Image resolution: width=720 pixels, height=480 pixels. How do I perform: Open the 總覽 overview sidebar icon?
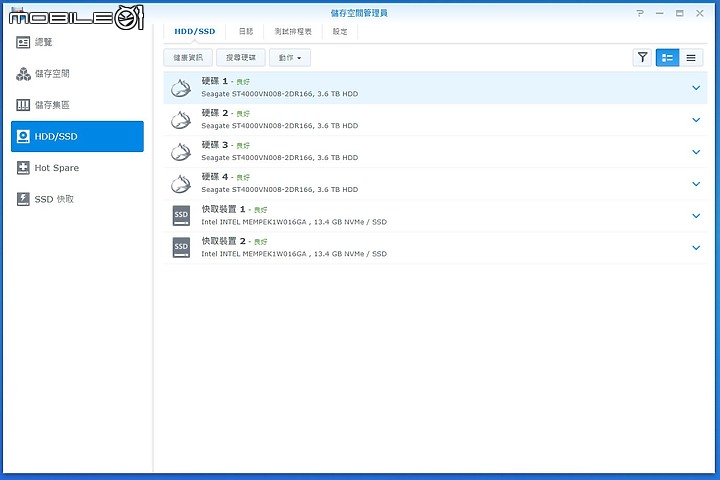coord(23,42)
